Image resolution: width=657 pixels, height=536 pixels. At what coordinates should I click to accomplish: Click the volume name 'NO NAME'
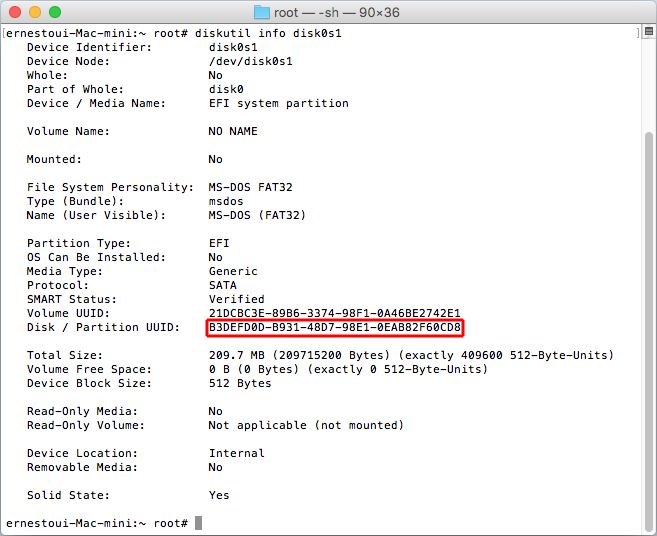pos(233,131)
